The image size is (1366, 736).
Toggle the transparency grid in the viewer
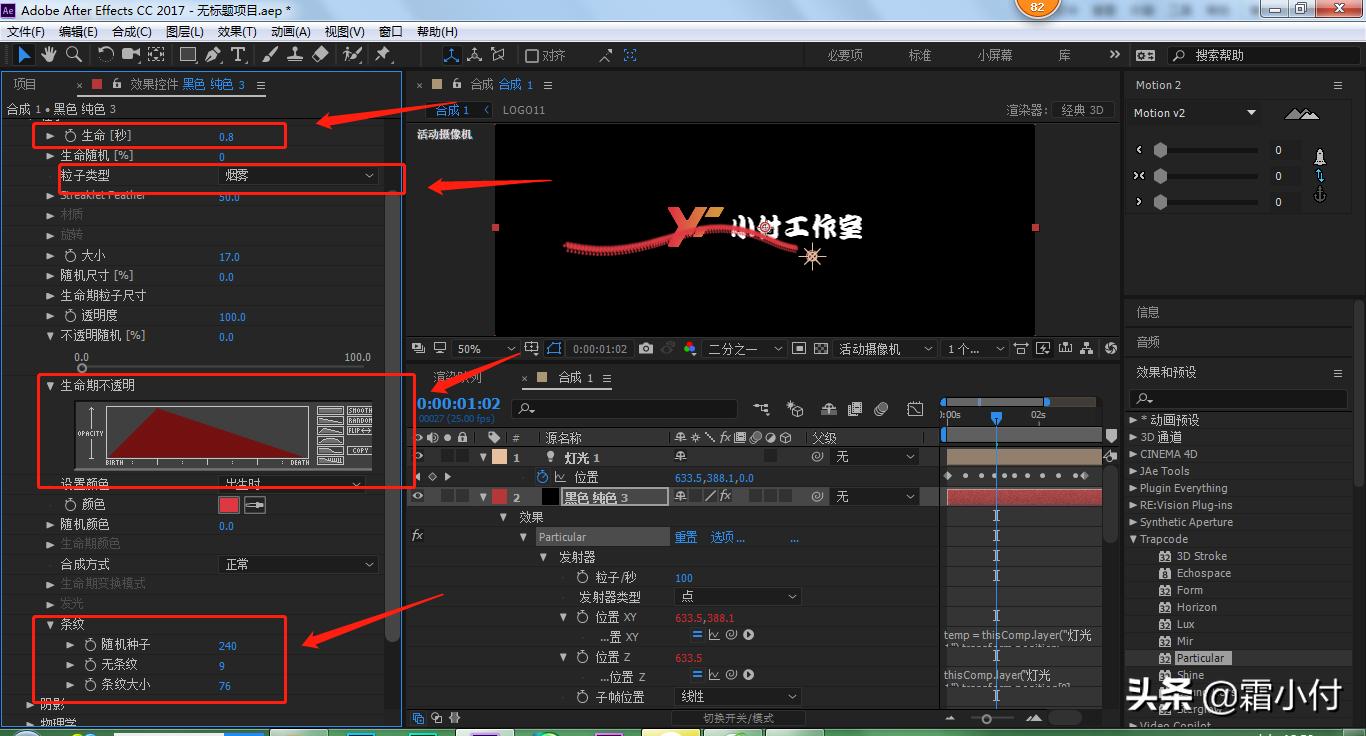click(x=821, y=349)
